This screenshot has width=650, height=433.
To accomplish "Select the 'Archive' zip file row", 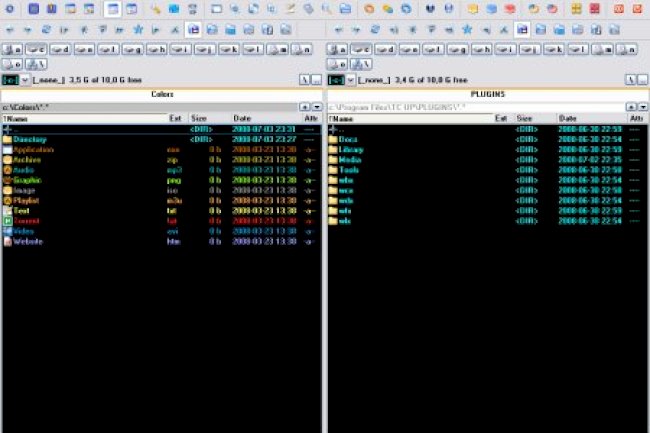I will click(162, 160).
